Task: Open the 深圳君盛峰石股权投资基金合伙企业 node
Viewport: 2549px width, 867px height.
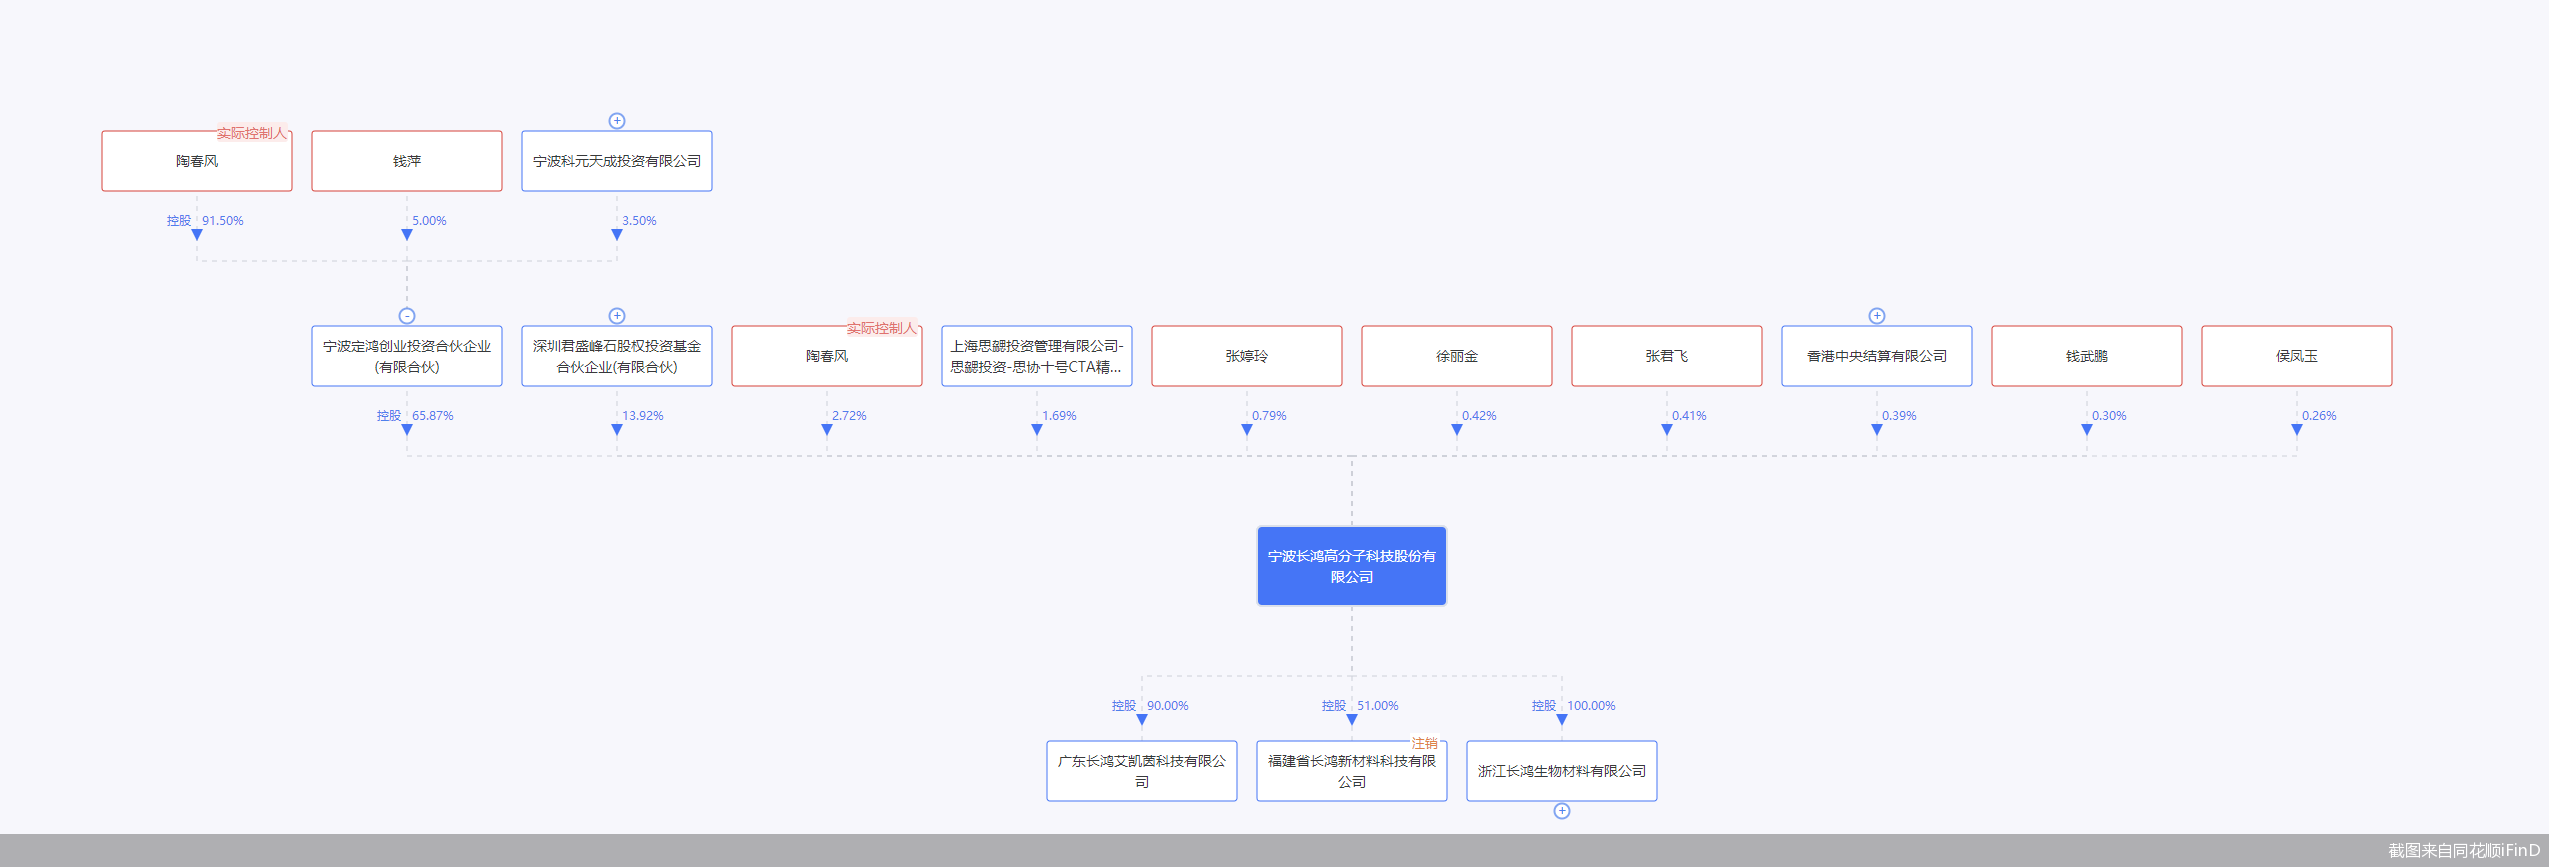Action: [x=617, y=356]
